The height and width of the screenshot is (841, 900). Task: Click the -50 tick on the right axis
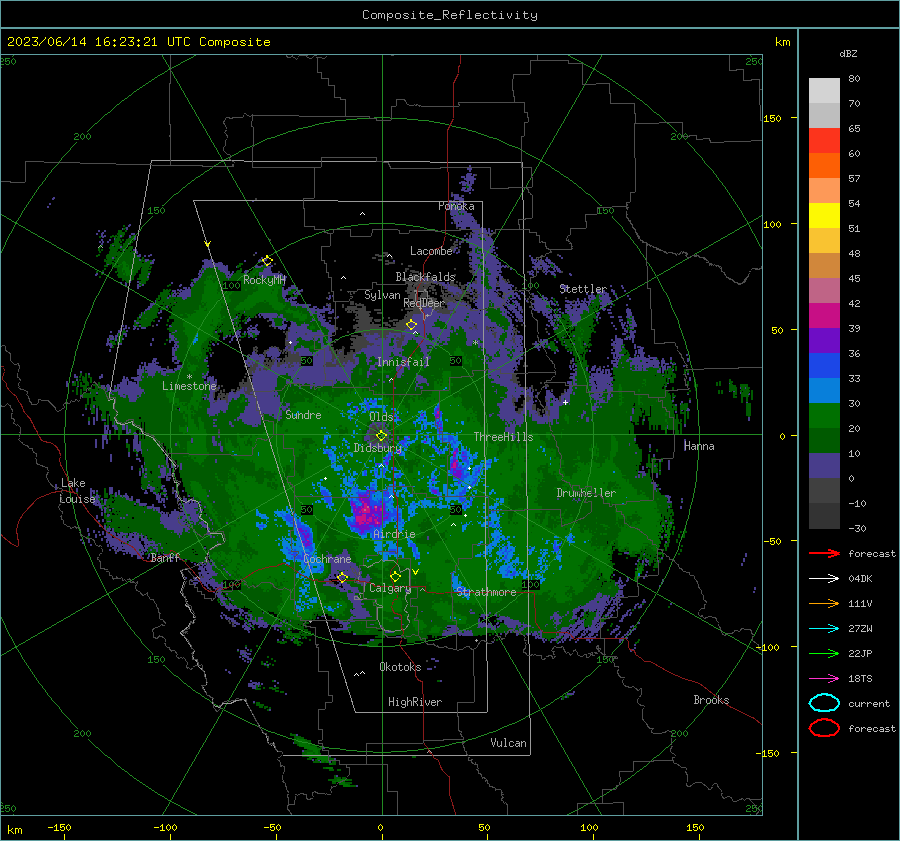click(773, 541)
